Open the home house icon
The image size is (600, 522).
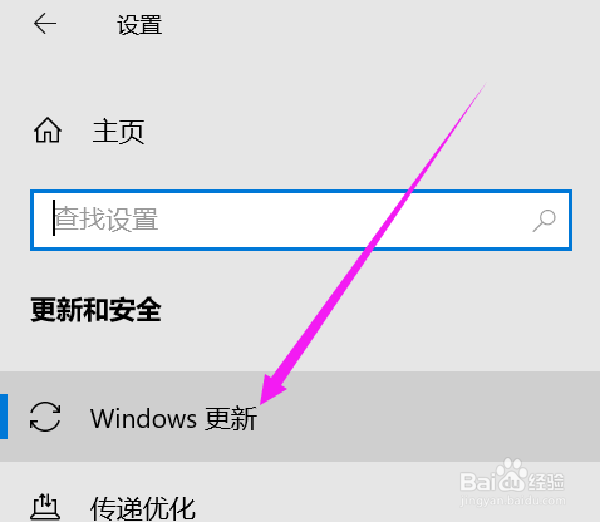(x=47, y=130)
